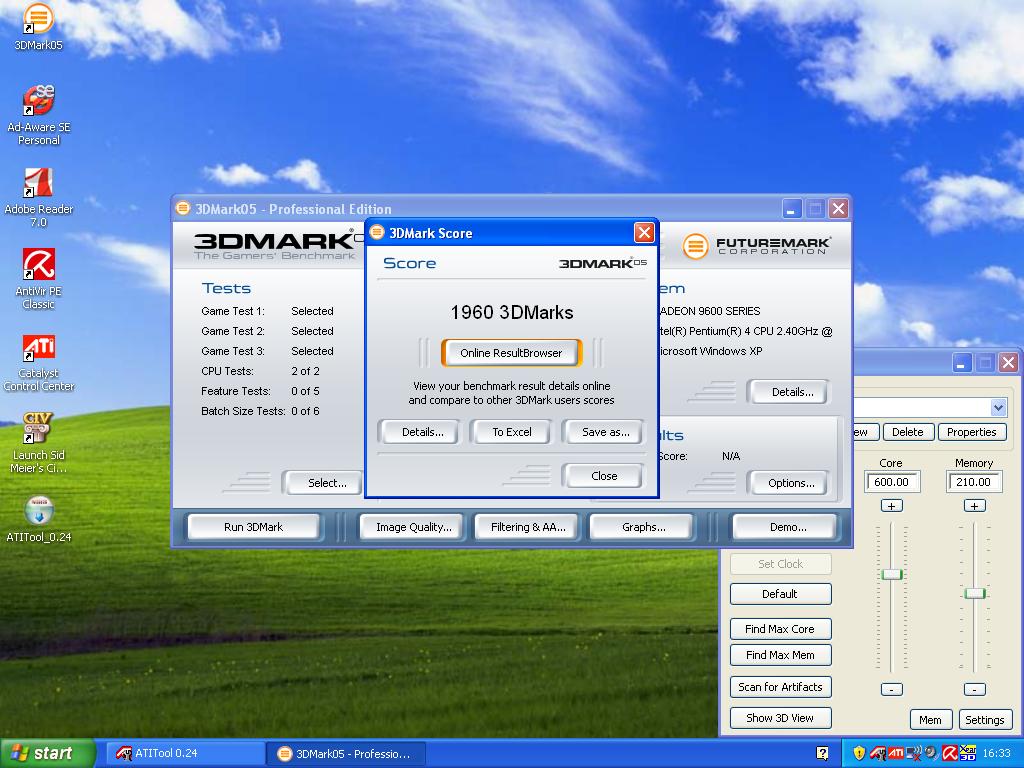This screenshot has height=768, width=1024.
Task: Switch to 3DMark05 taskbar entry
Action: 346,754
